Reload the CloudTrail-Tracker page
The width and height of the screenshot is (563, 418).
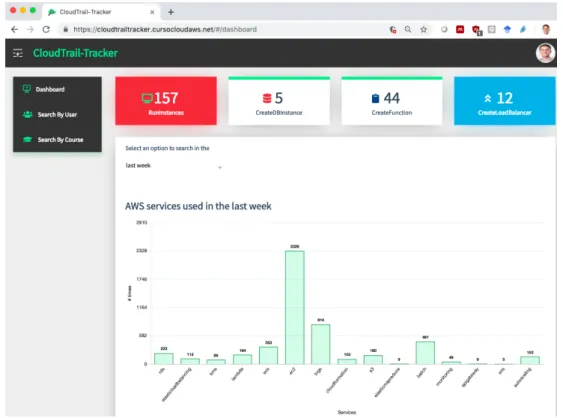point(46,29)
